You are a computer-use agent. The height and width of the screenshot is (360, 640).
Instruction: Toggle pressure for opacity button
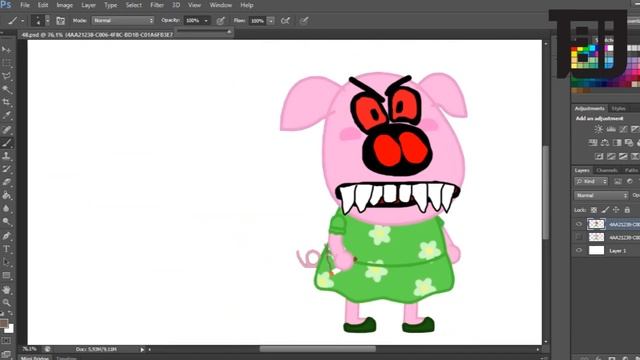220,20
